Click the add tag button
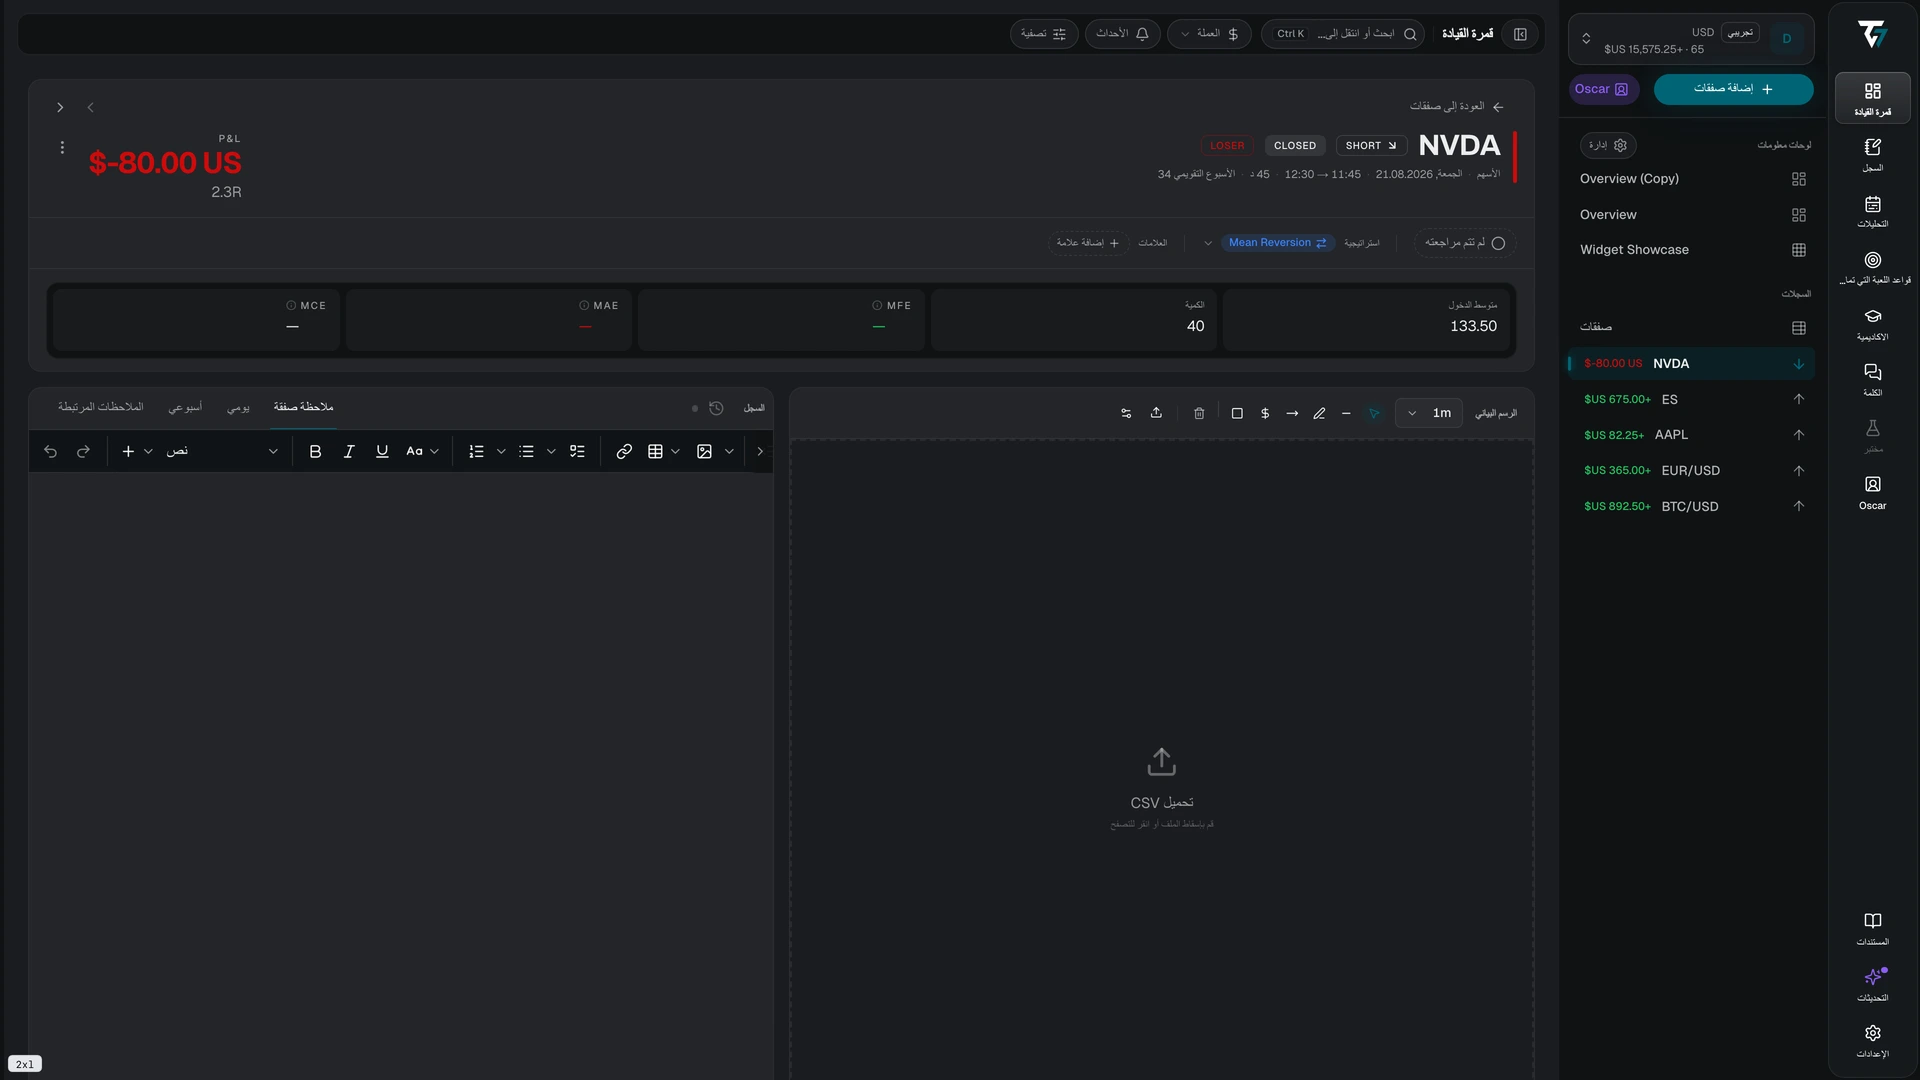Screen dimensions: 1920x1080 coord(1088,243)
